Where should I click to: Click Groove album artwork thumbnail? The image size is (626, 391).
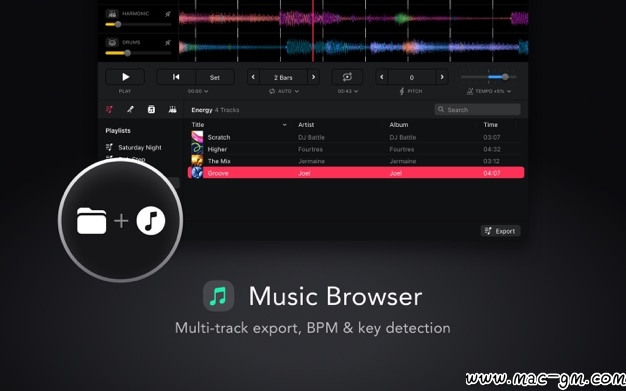(x=197, y=173)
